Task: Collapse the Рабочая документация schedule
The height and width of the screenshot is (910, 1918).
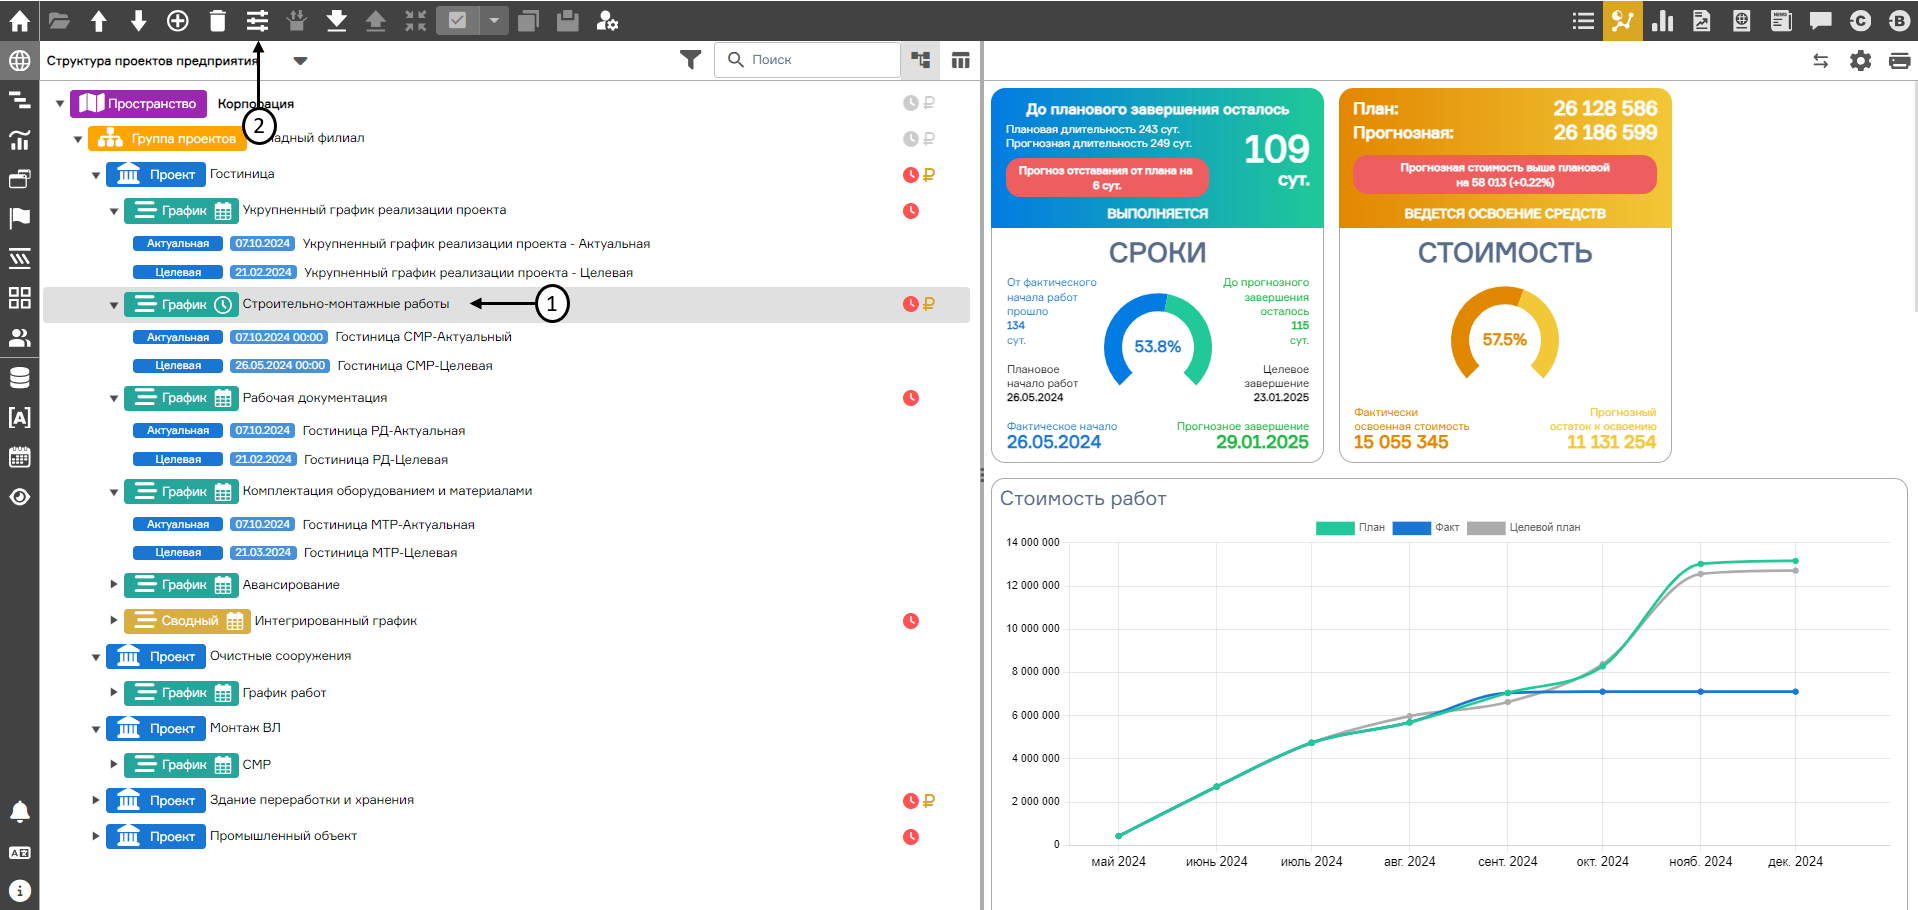Action: click(114, 398)
